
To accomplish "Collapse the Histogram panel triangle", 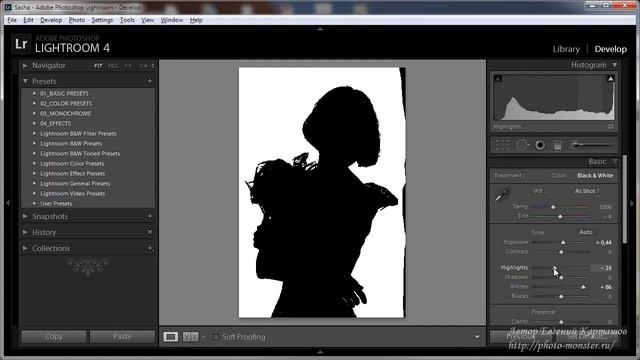I will click(615, 65).
